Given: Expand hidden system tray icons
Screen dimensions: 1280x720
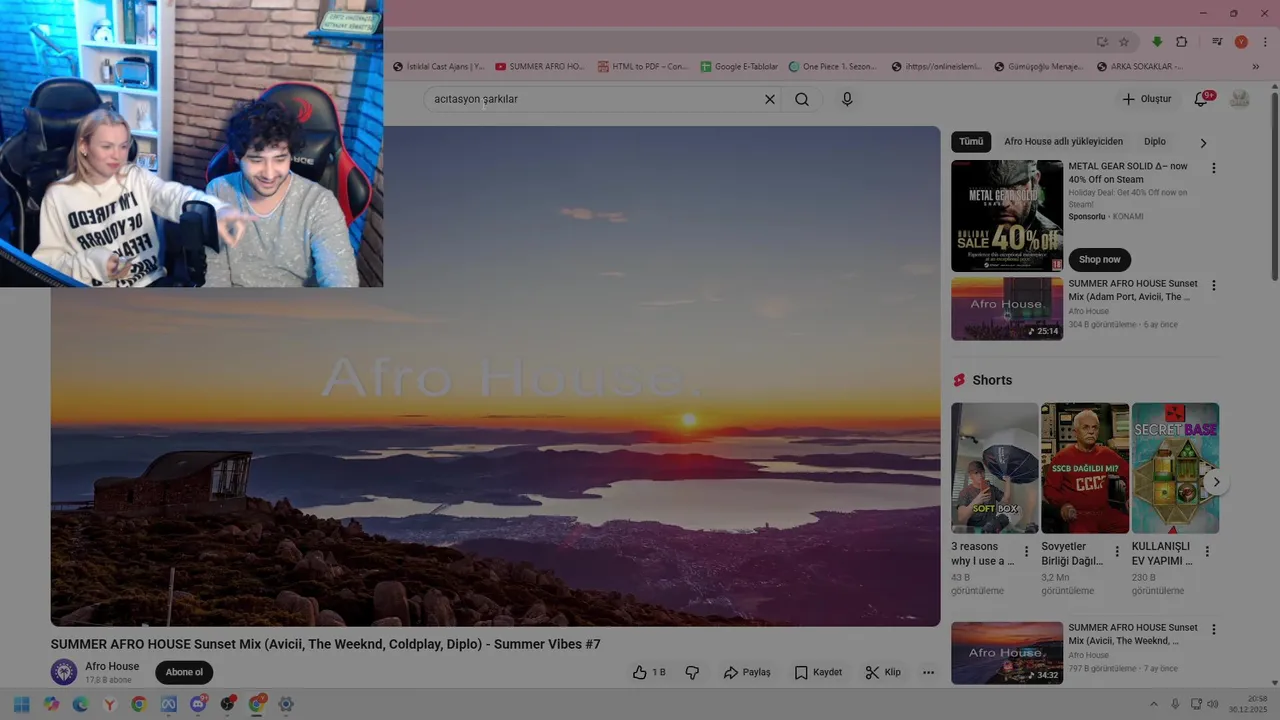Looking at the screenshot, I should point(1153,704).
